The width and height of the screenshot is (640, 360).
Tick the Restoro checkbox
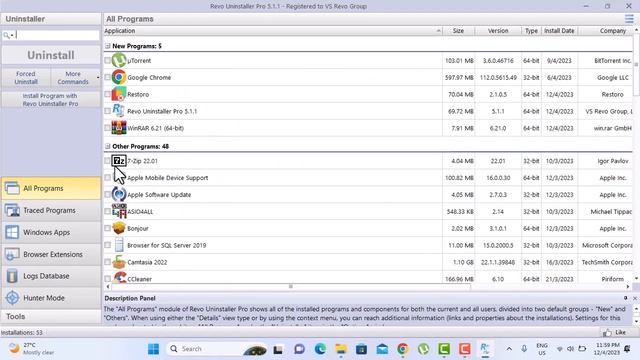107,94
